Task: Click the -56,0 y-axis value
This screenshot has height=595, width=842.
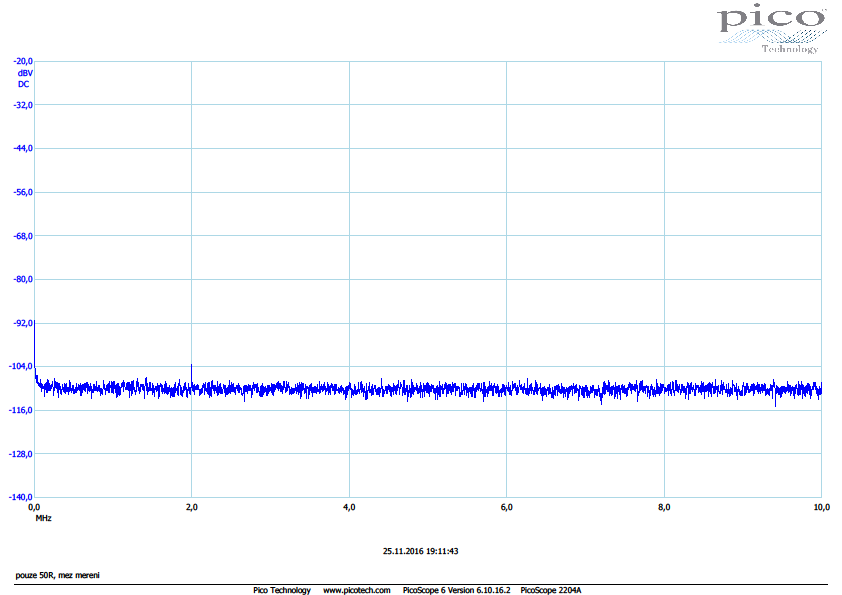Action: click(x=23, y=192)
